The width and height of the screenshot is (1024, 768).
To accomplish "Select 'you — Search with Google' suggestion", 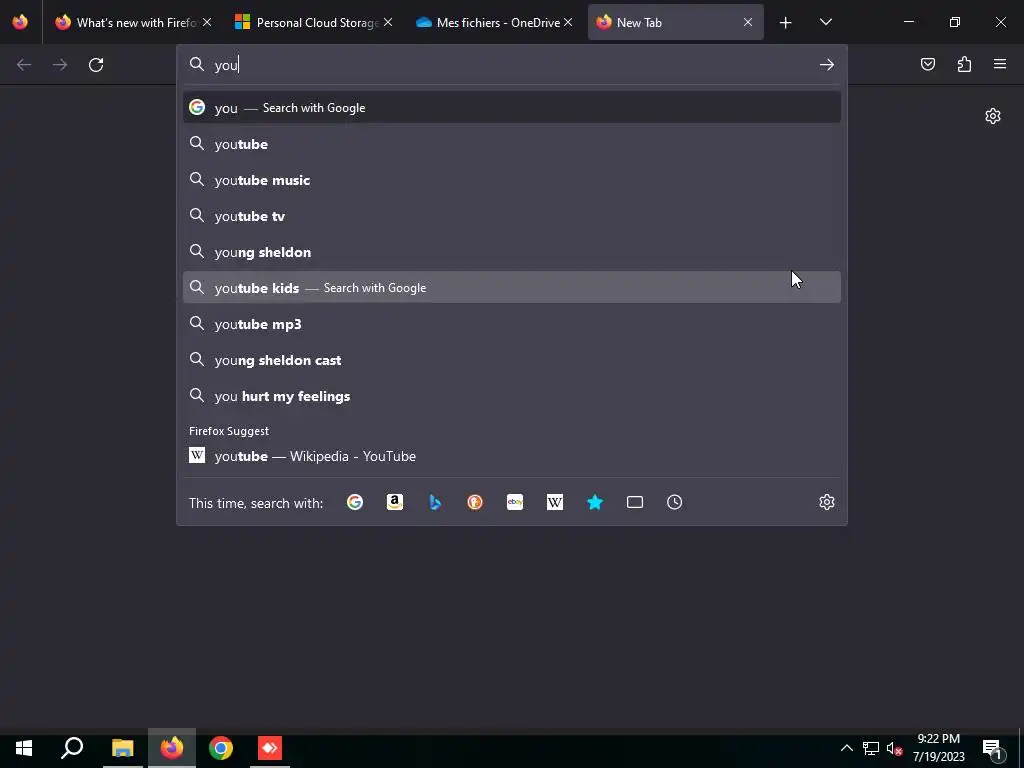I will (512, 108).
